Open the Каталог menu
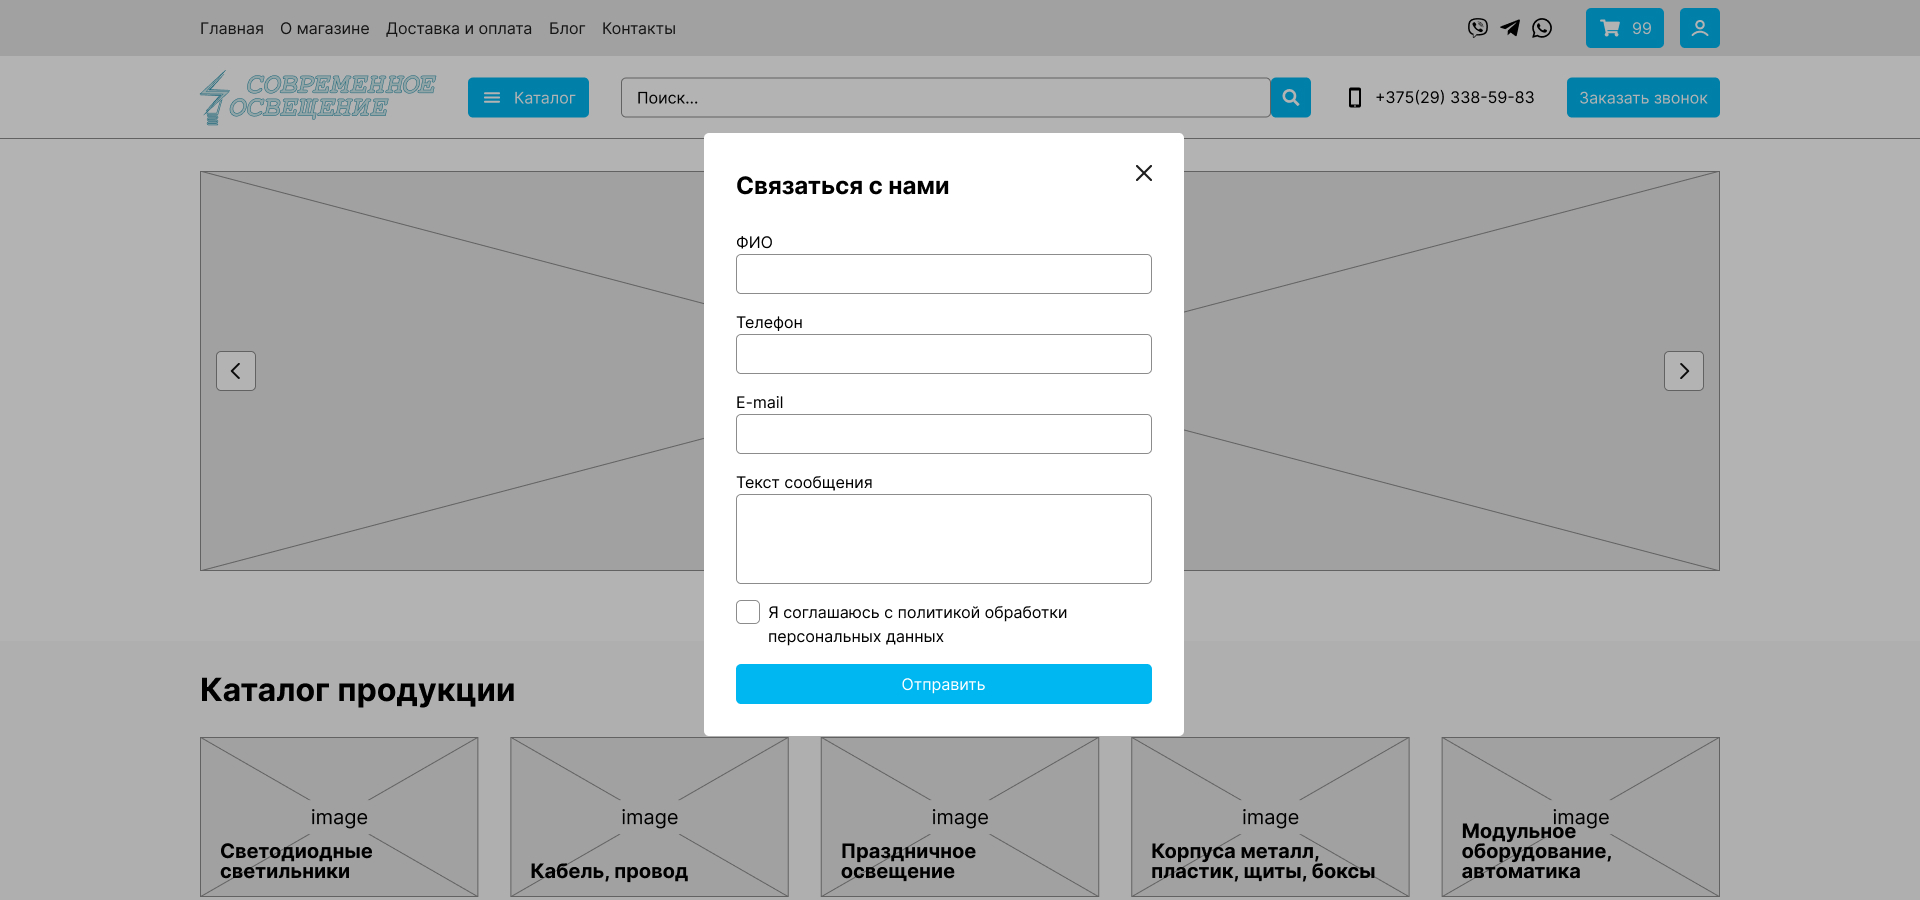The height and width of the screenshot is (900, 1920). [528, 98]
